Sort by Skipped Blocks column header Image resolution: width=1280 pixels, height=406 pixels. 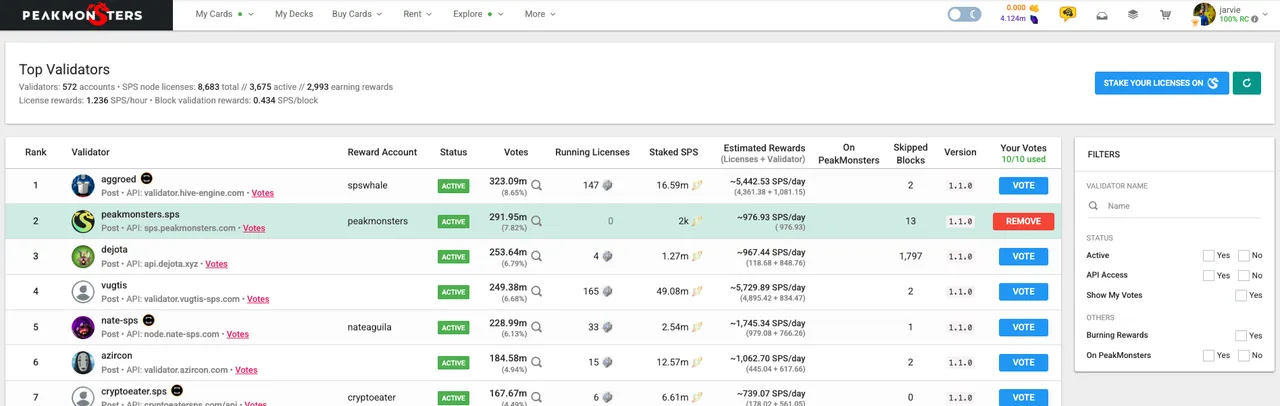coord(910,152)
